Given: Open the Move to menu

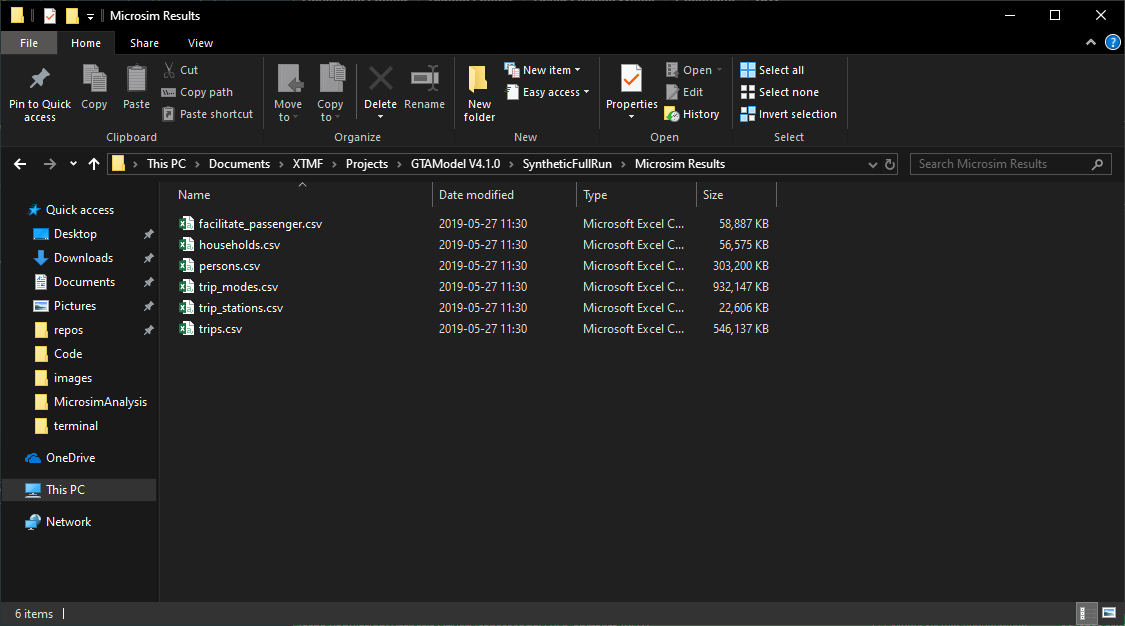Looking at the screenshot, I should coord(288,93).
